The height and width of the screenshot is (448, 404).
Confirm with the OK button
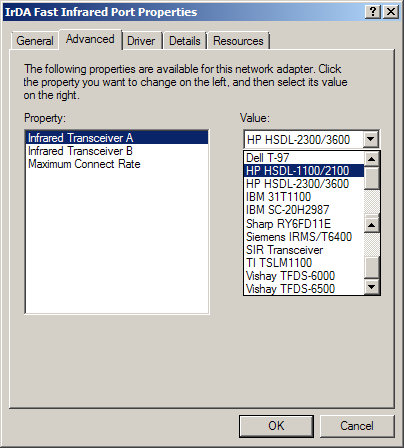[276, 426]
